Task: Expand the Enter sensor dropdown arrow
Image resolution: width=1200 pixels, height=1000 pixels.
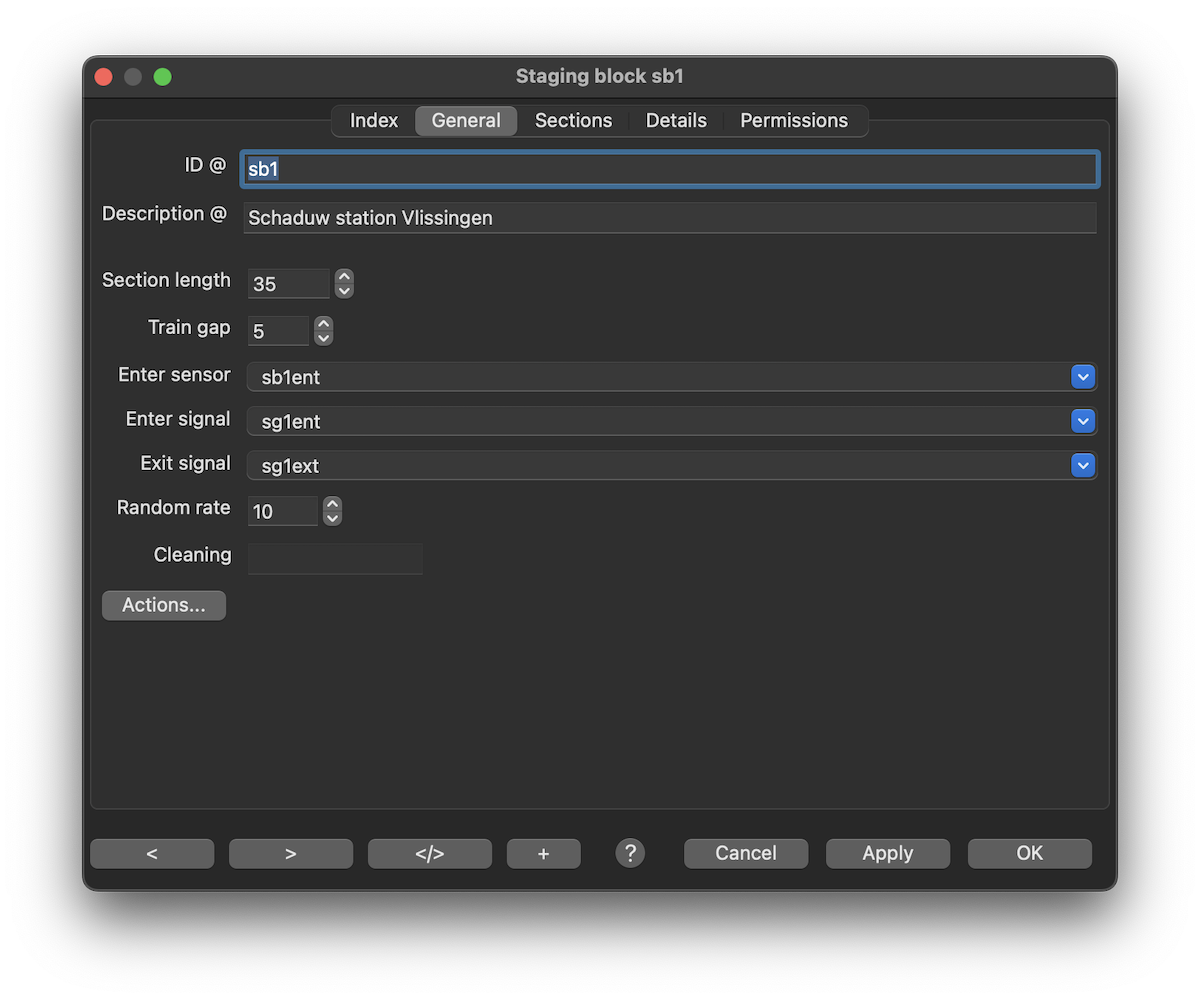Action: click(1083, 377)
